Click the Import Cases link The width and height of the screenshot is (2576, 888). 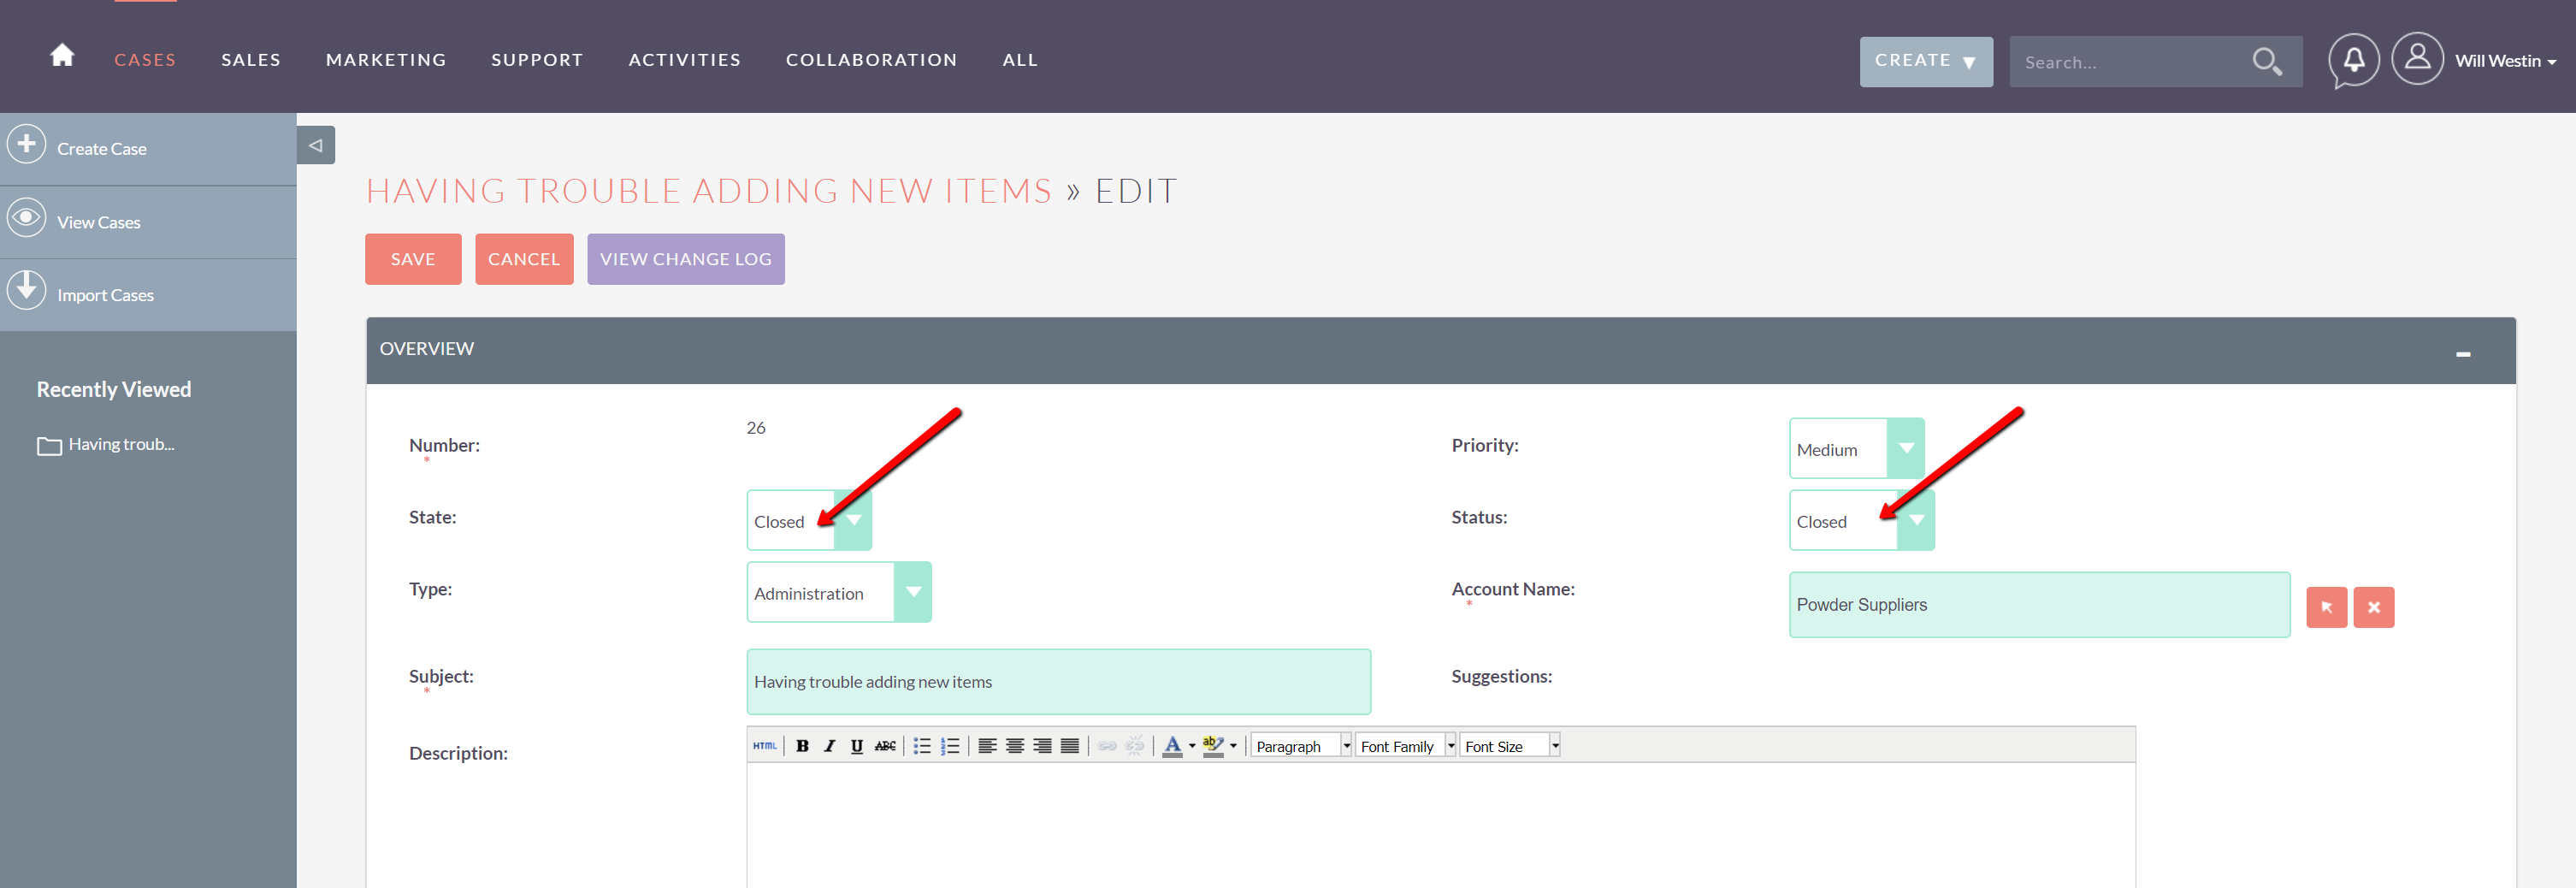(x=105, y=295)
